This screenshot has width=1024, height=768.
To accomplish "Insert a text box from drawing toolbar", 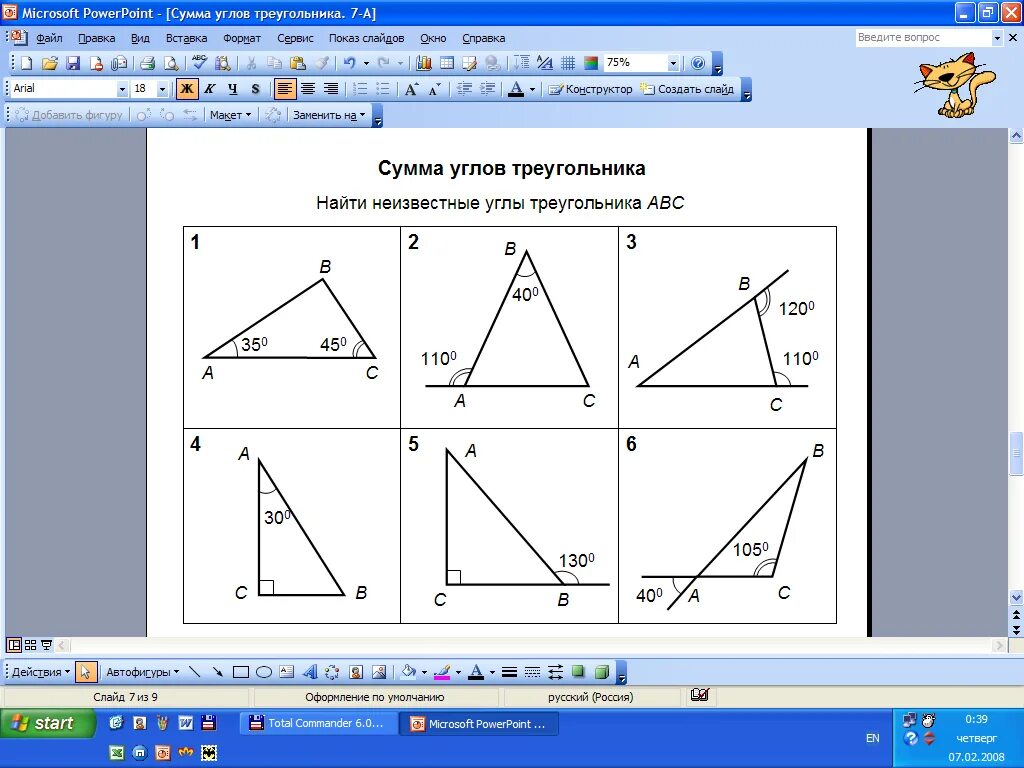I will tap(286, 671).
